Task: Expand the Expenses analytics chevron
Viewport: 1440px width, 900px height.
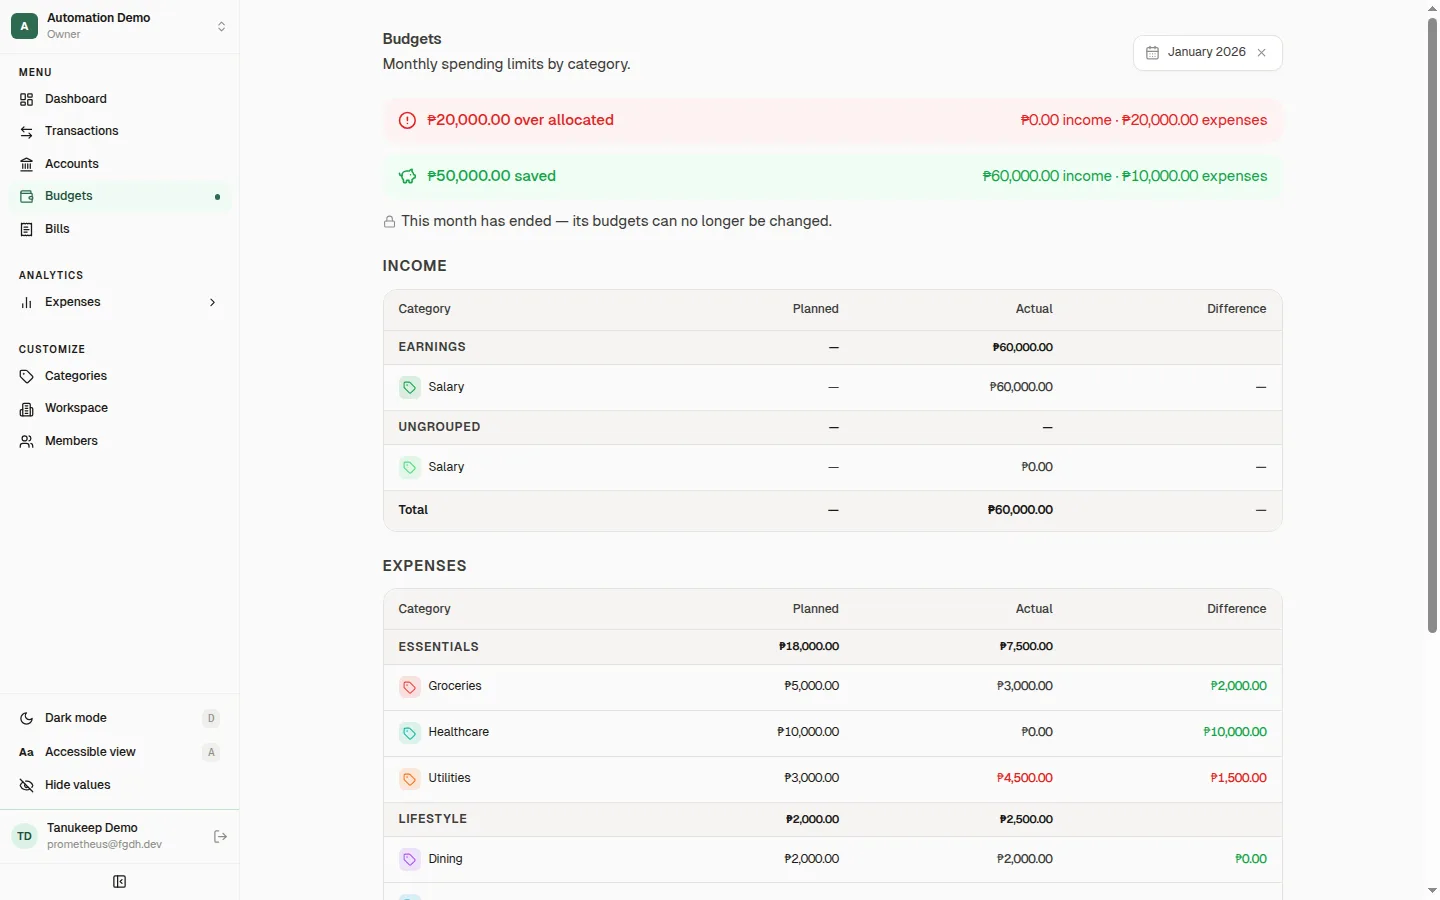Action: click(x=212, y=302)
